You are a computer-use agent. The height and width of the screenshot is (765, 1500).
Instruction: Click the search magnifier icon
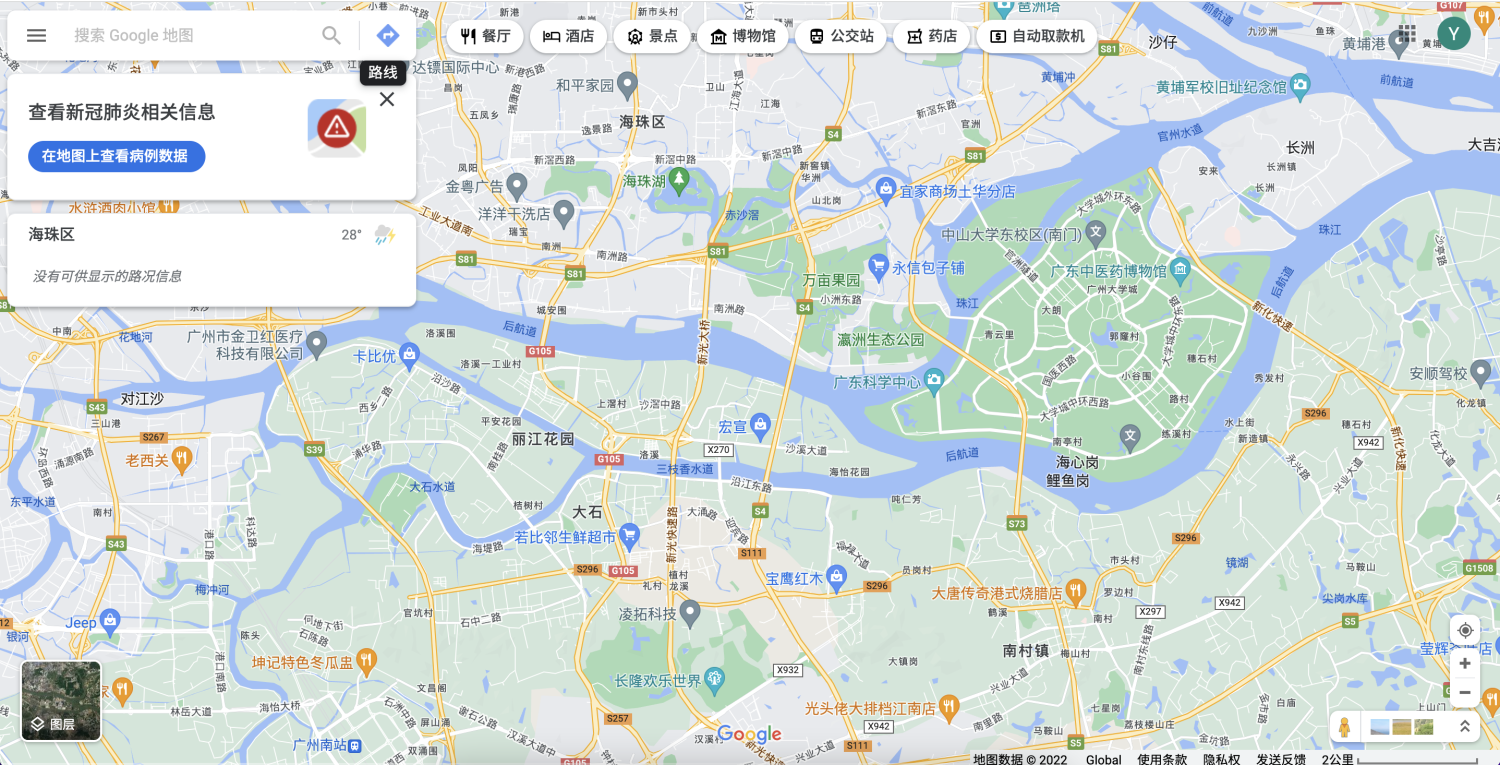331,35
